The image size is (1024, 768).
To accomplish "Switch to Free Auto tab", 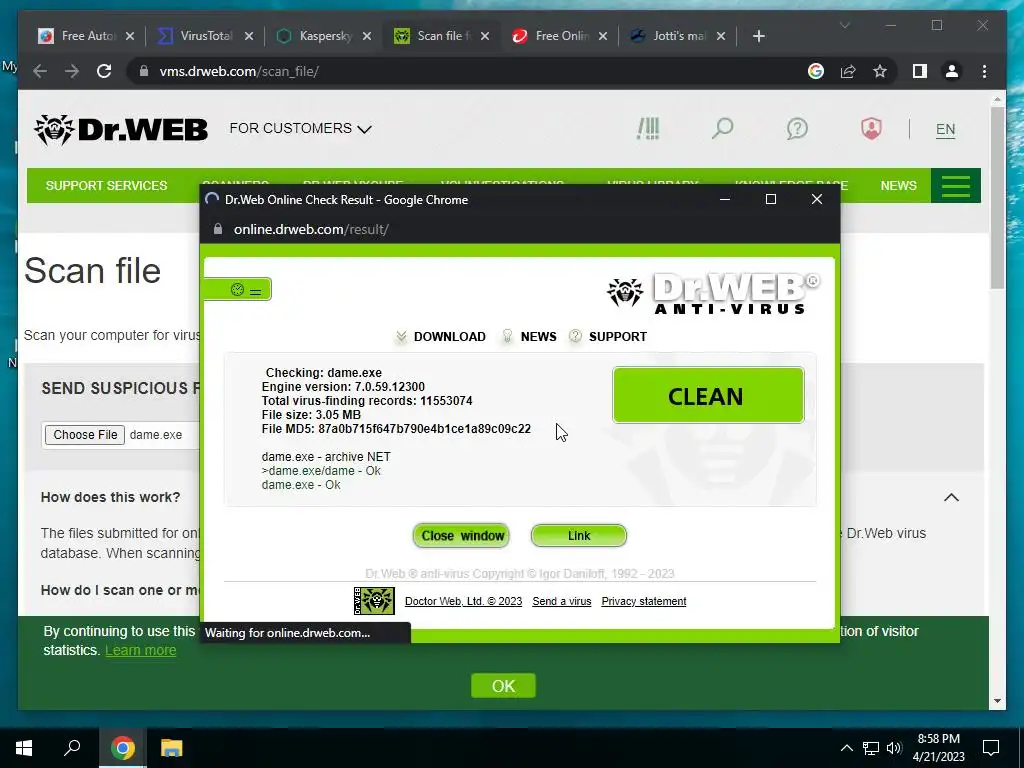I will click(x=87, y=36).
